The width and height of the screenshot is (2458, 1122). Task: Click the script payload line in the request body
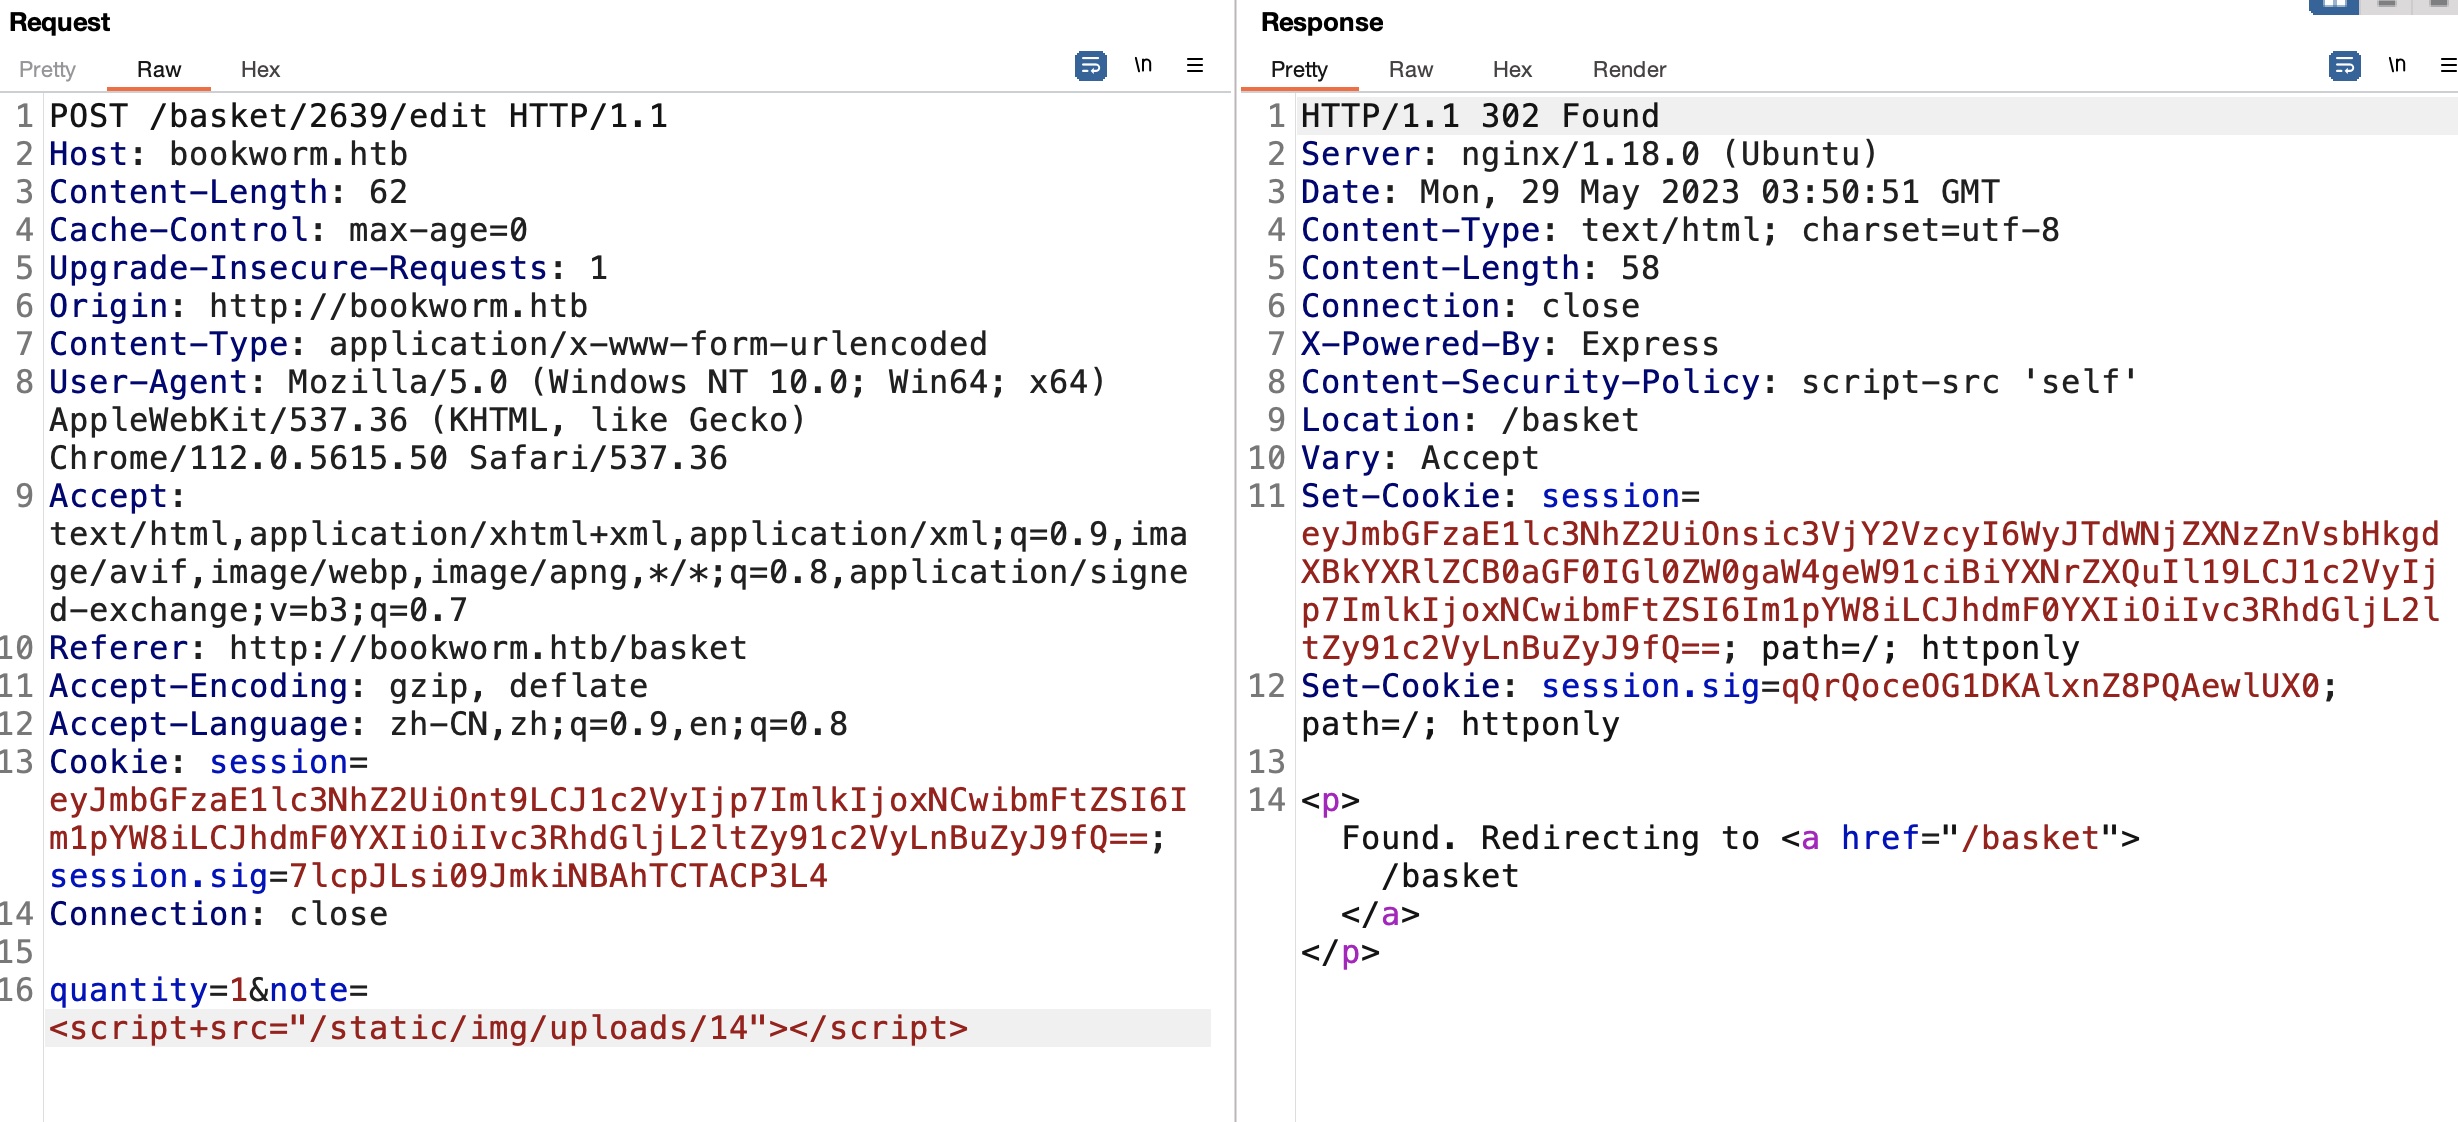[x=508, y=1028]
